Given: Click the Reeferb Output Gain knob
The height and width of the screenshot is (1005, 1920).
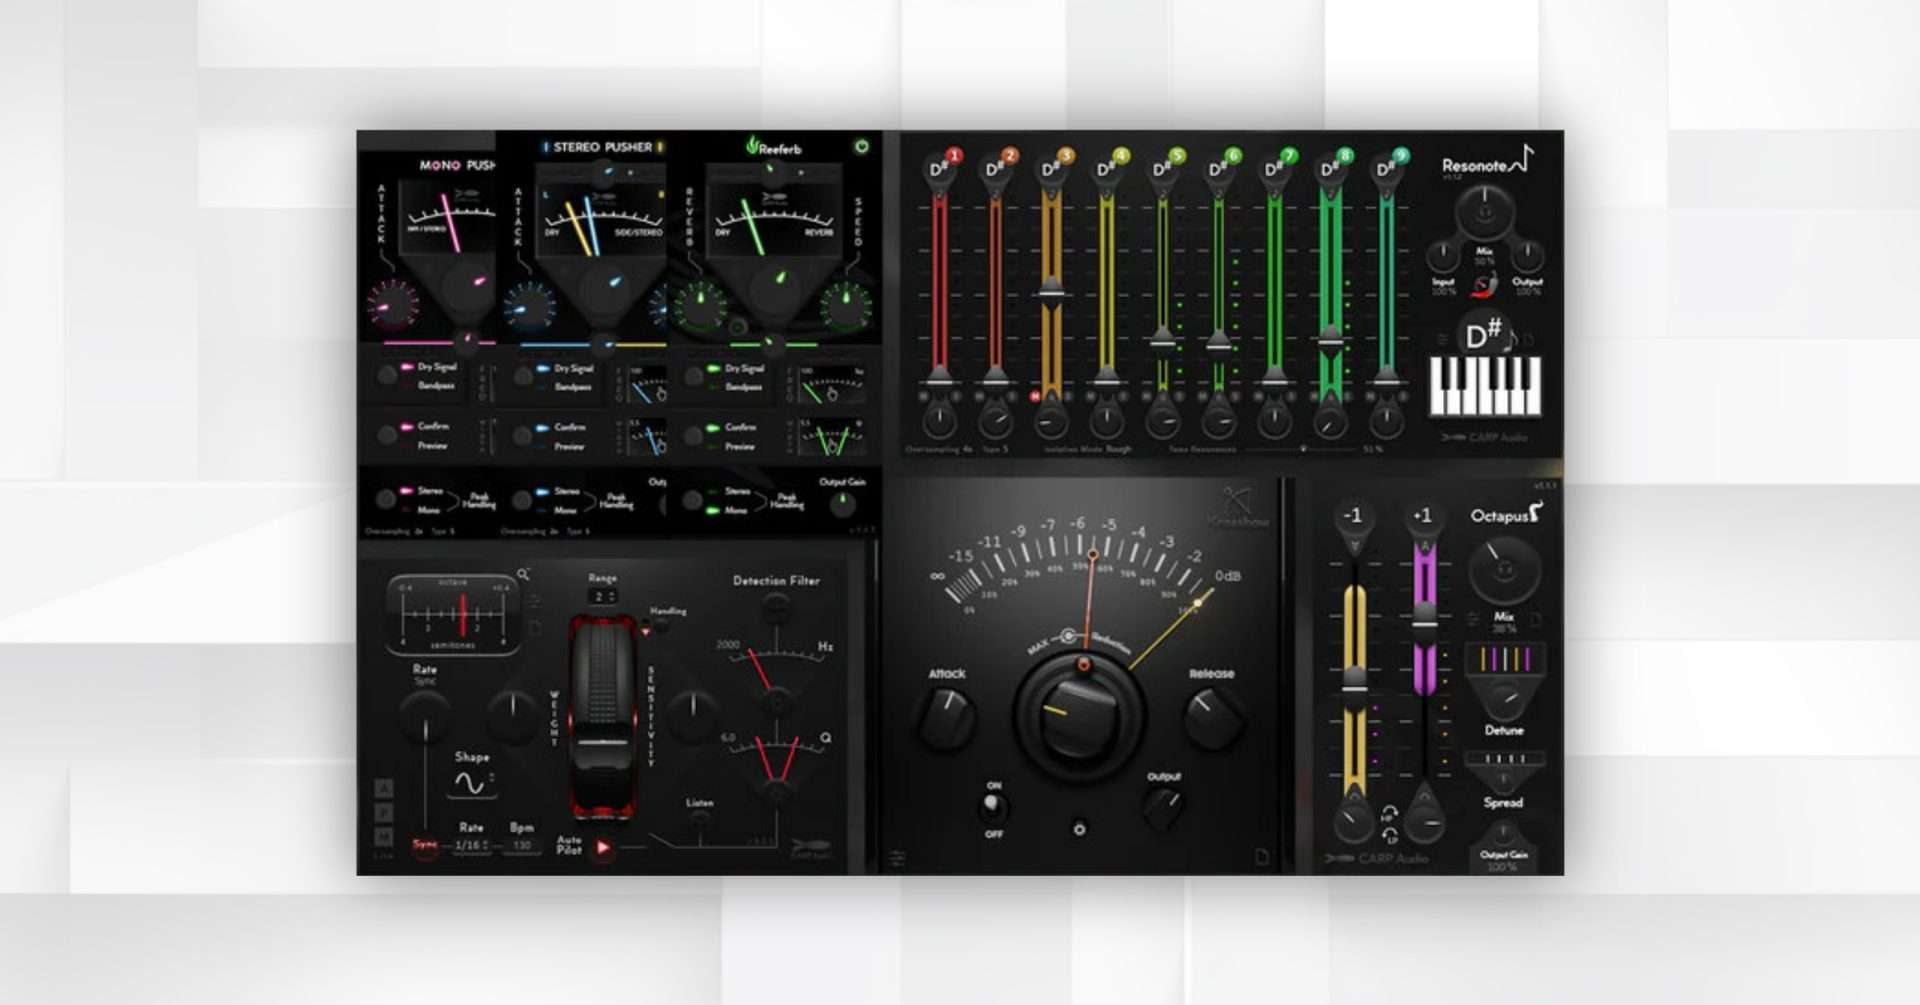Looking at the screenshot, I should pyautogui.click(x=843, y=505).
